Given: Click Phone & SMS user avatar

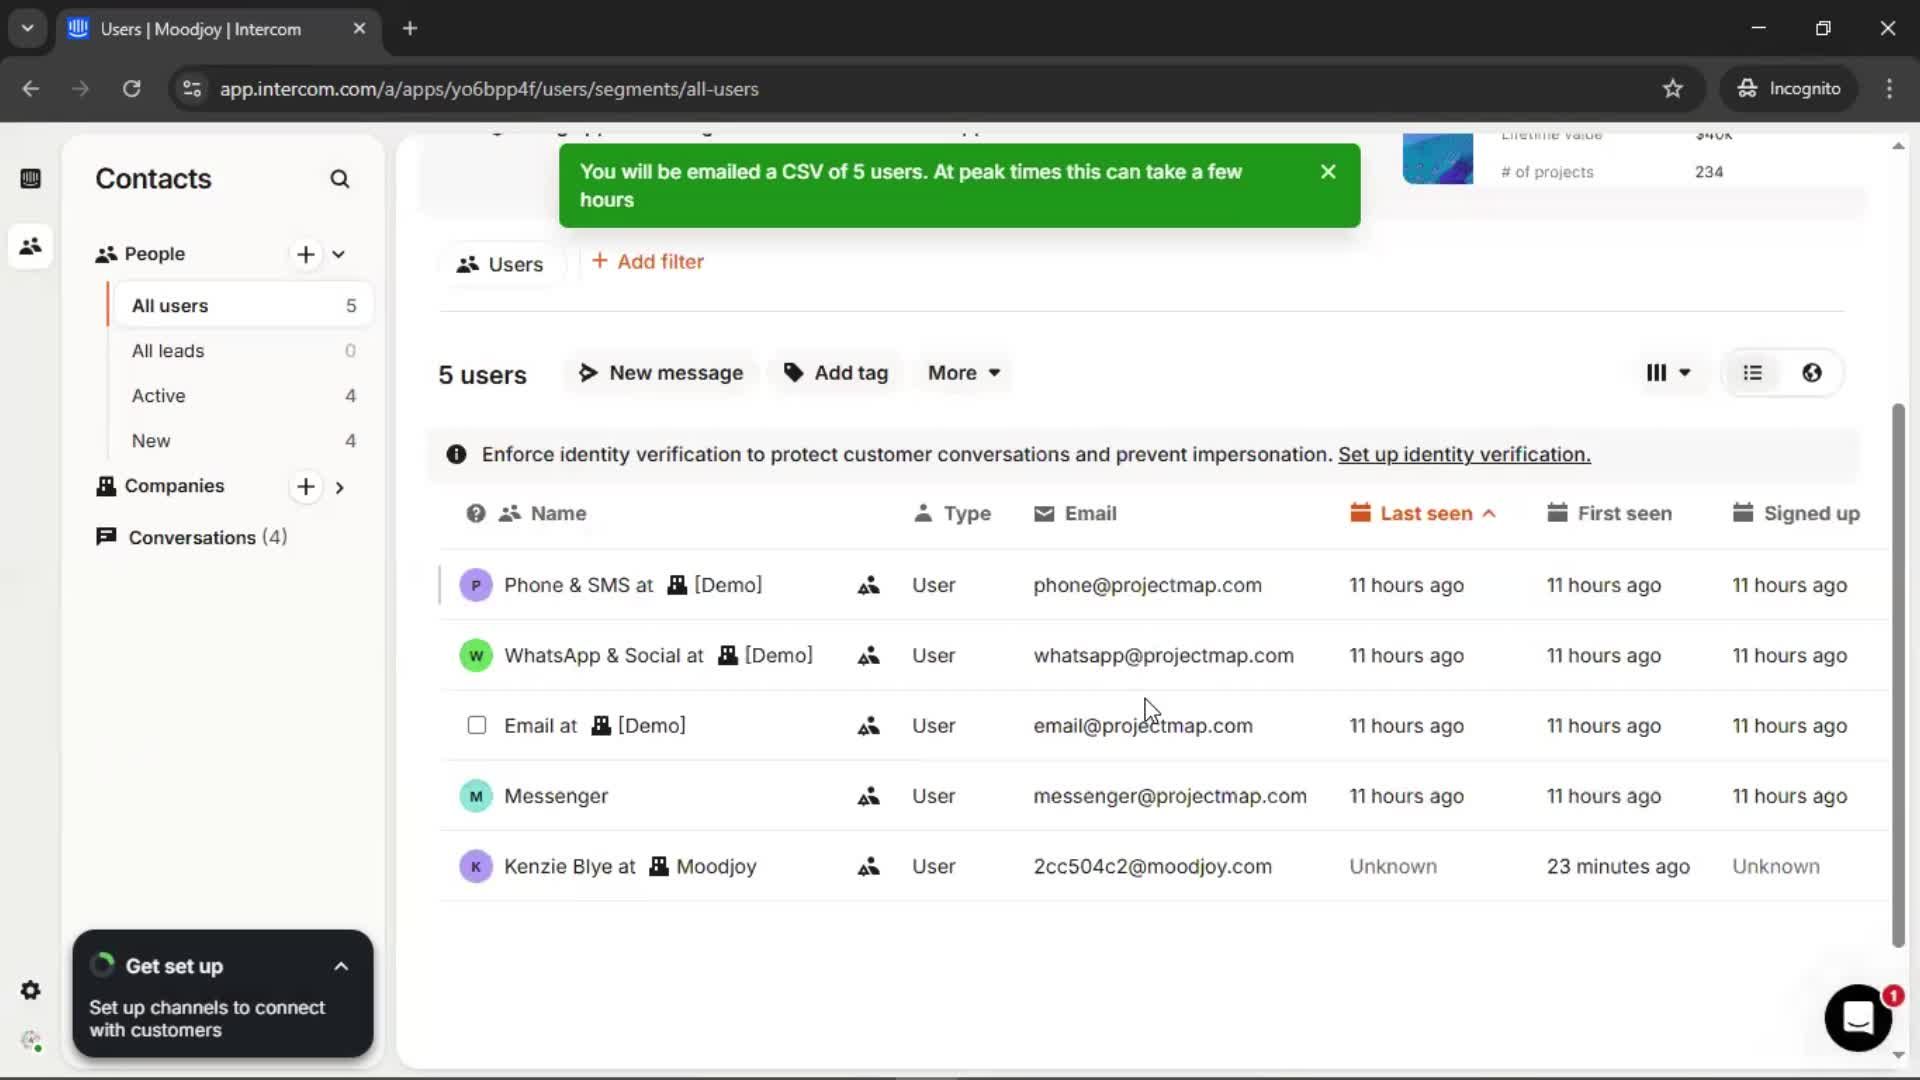Looking at the screenshot, I should (476, 585).
